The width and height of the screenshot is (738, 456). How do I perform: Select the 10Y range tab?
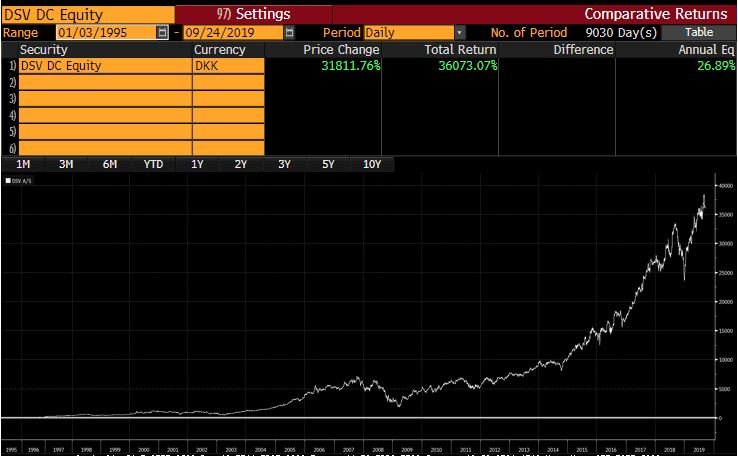(372, 164)
